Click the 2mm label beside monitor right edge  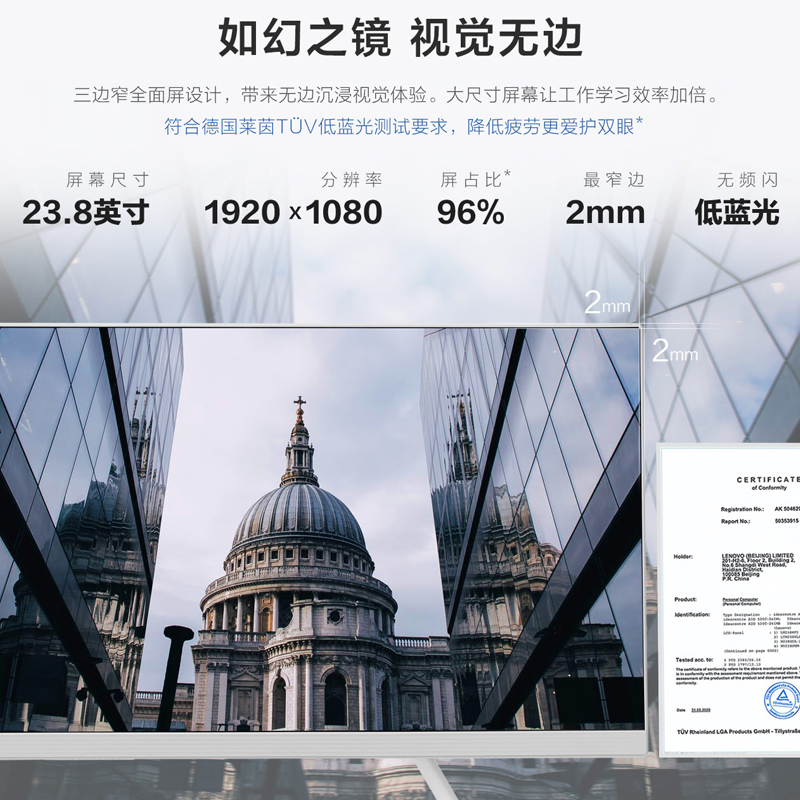coord(675,351)
